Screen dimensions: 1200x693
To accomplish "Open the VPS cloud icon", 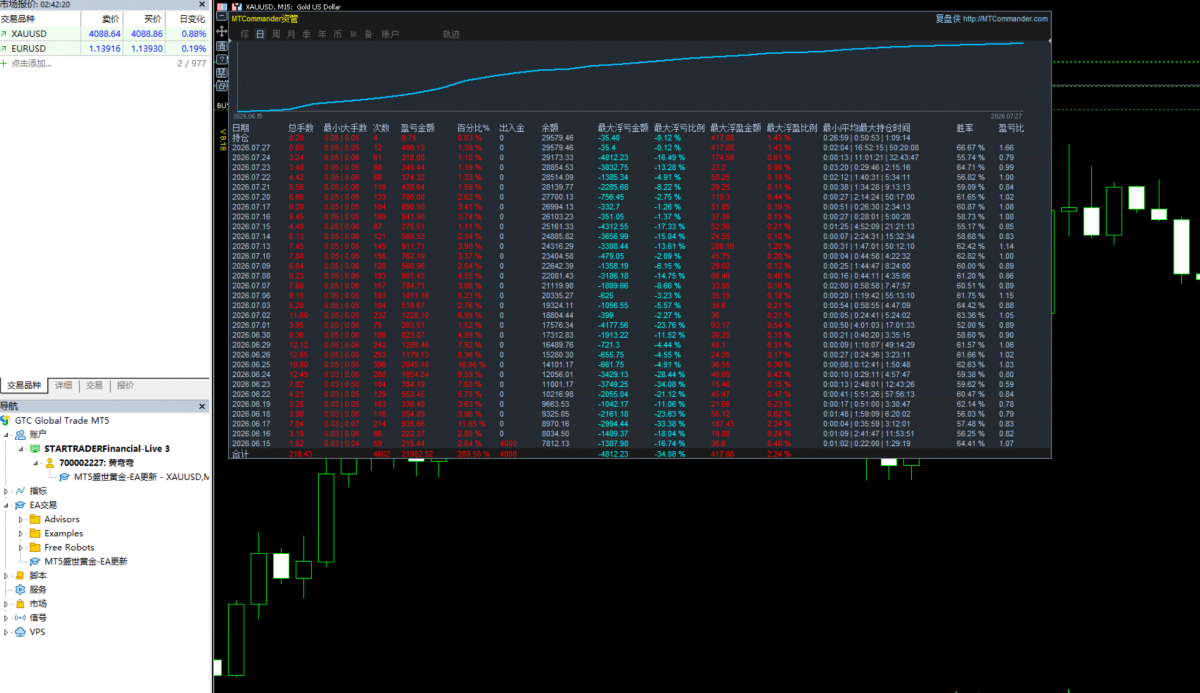I will click(22, 632).
